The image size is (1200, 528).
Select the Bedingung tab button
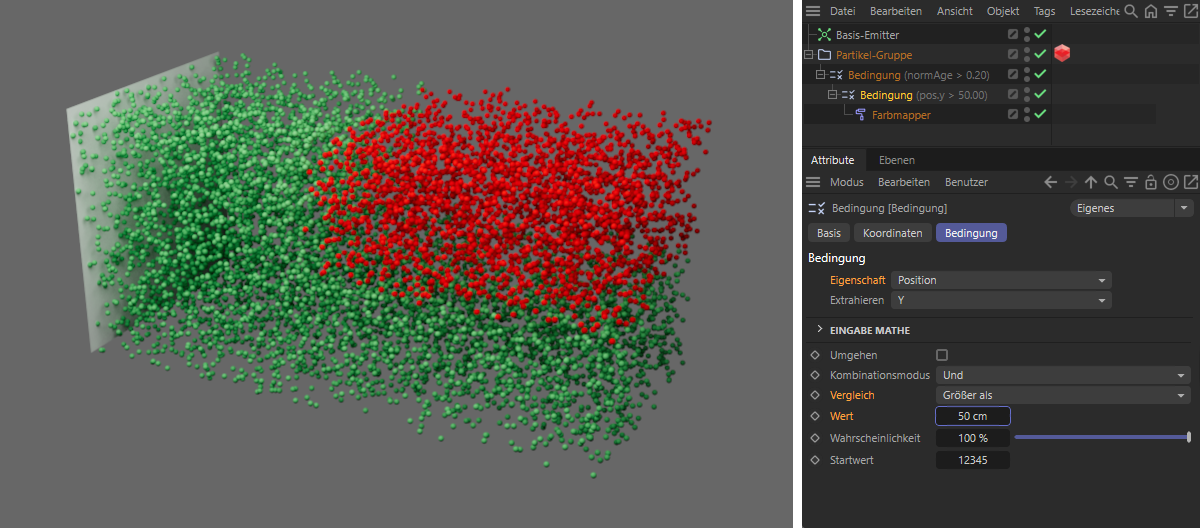pos(971,232)
